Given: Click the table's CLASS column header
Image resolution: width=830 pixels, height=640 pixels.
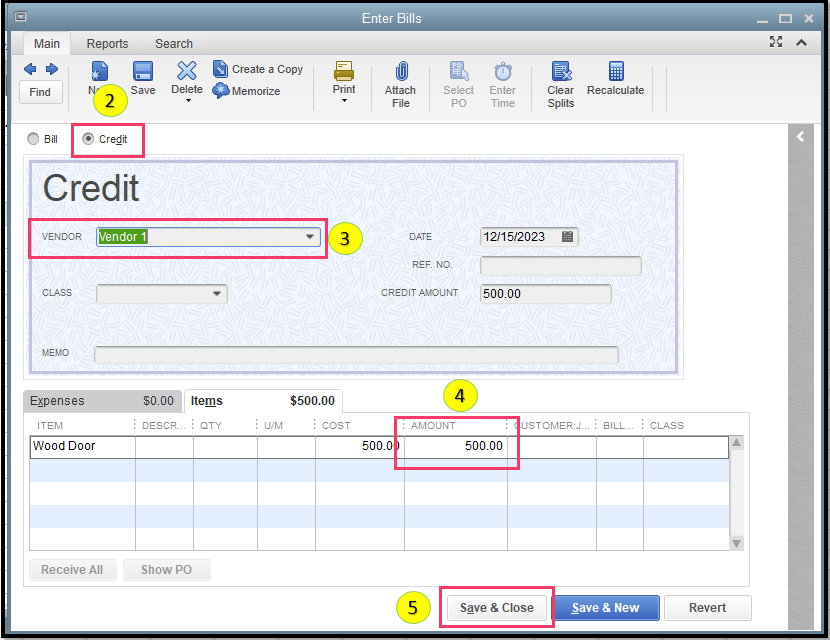Looking at the screenshot, I should [667, 426].
